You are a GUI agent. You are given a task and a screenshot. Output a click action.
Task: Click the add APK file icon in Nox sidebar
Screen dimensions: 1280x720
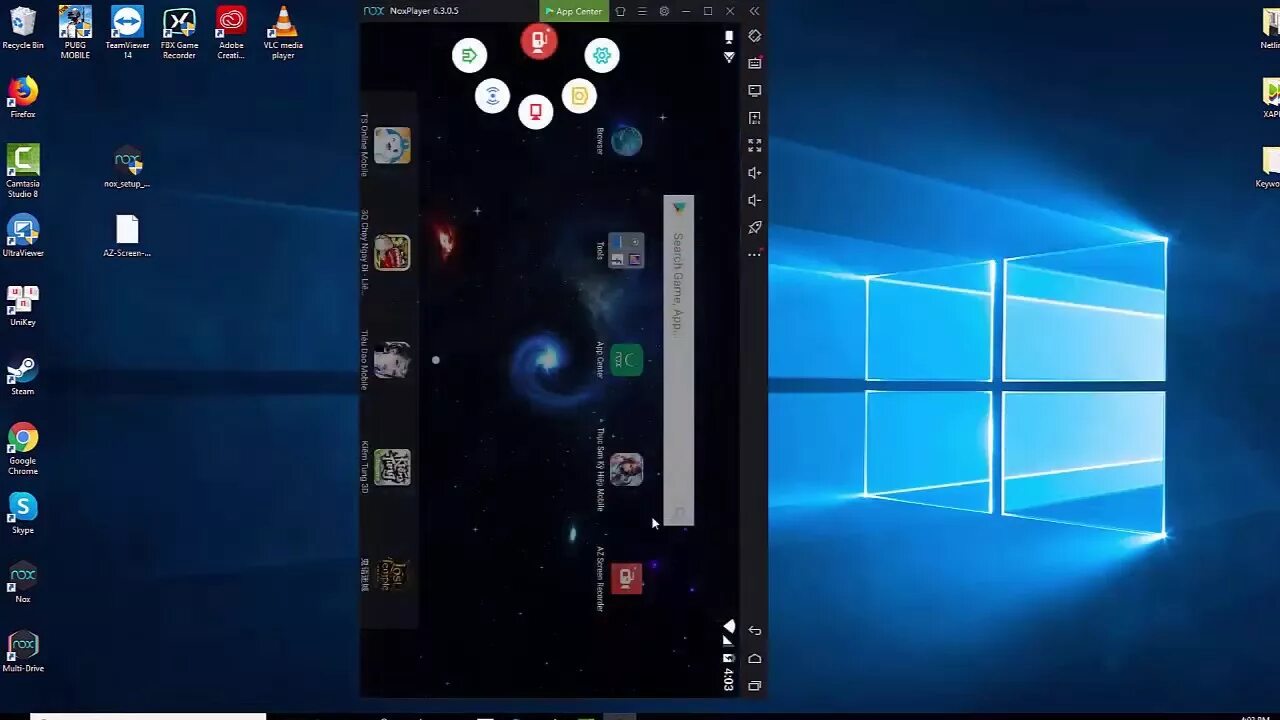pos(755,118)
